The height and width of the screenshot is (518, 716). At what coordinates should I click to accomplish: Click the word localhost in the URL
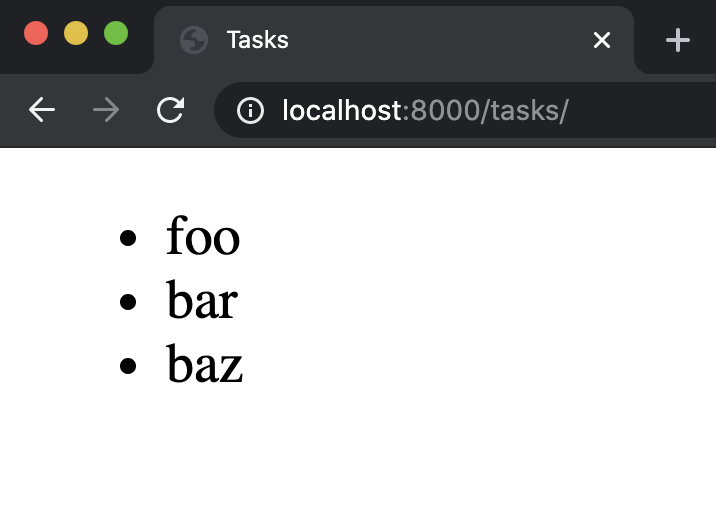tap(341, 110)
